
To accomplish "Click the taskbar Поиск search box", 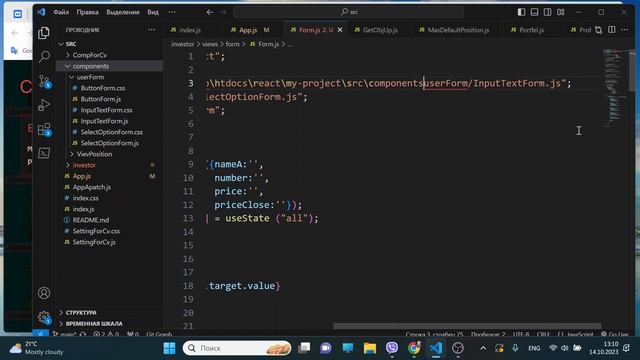I will [x=237, y=348].
